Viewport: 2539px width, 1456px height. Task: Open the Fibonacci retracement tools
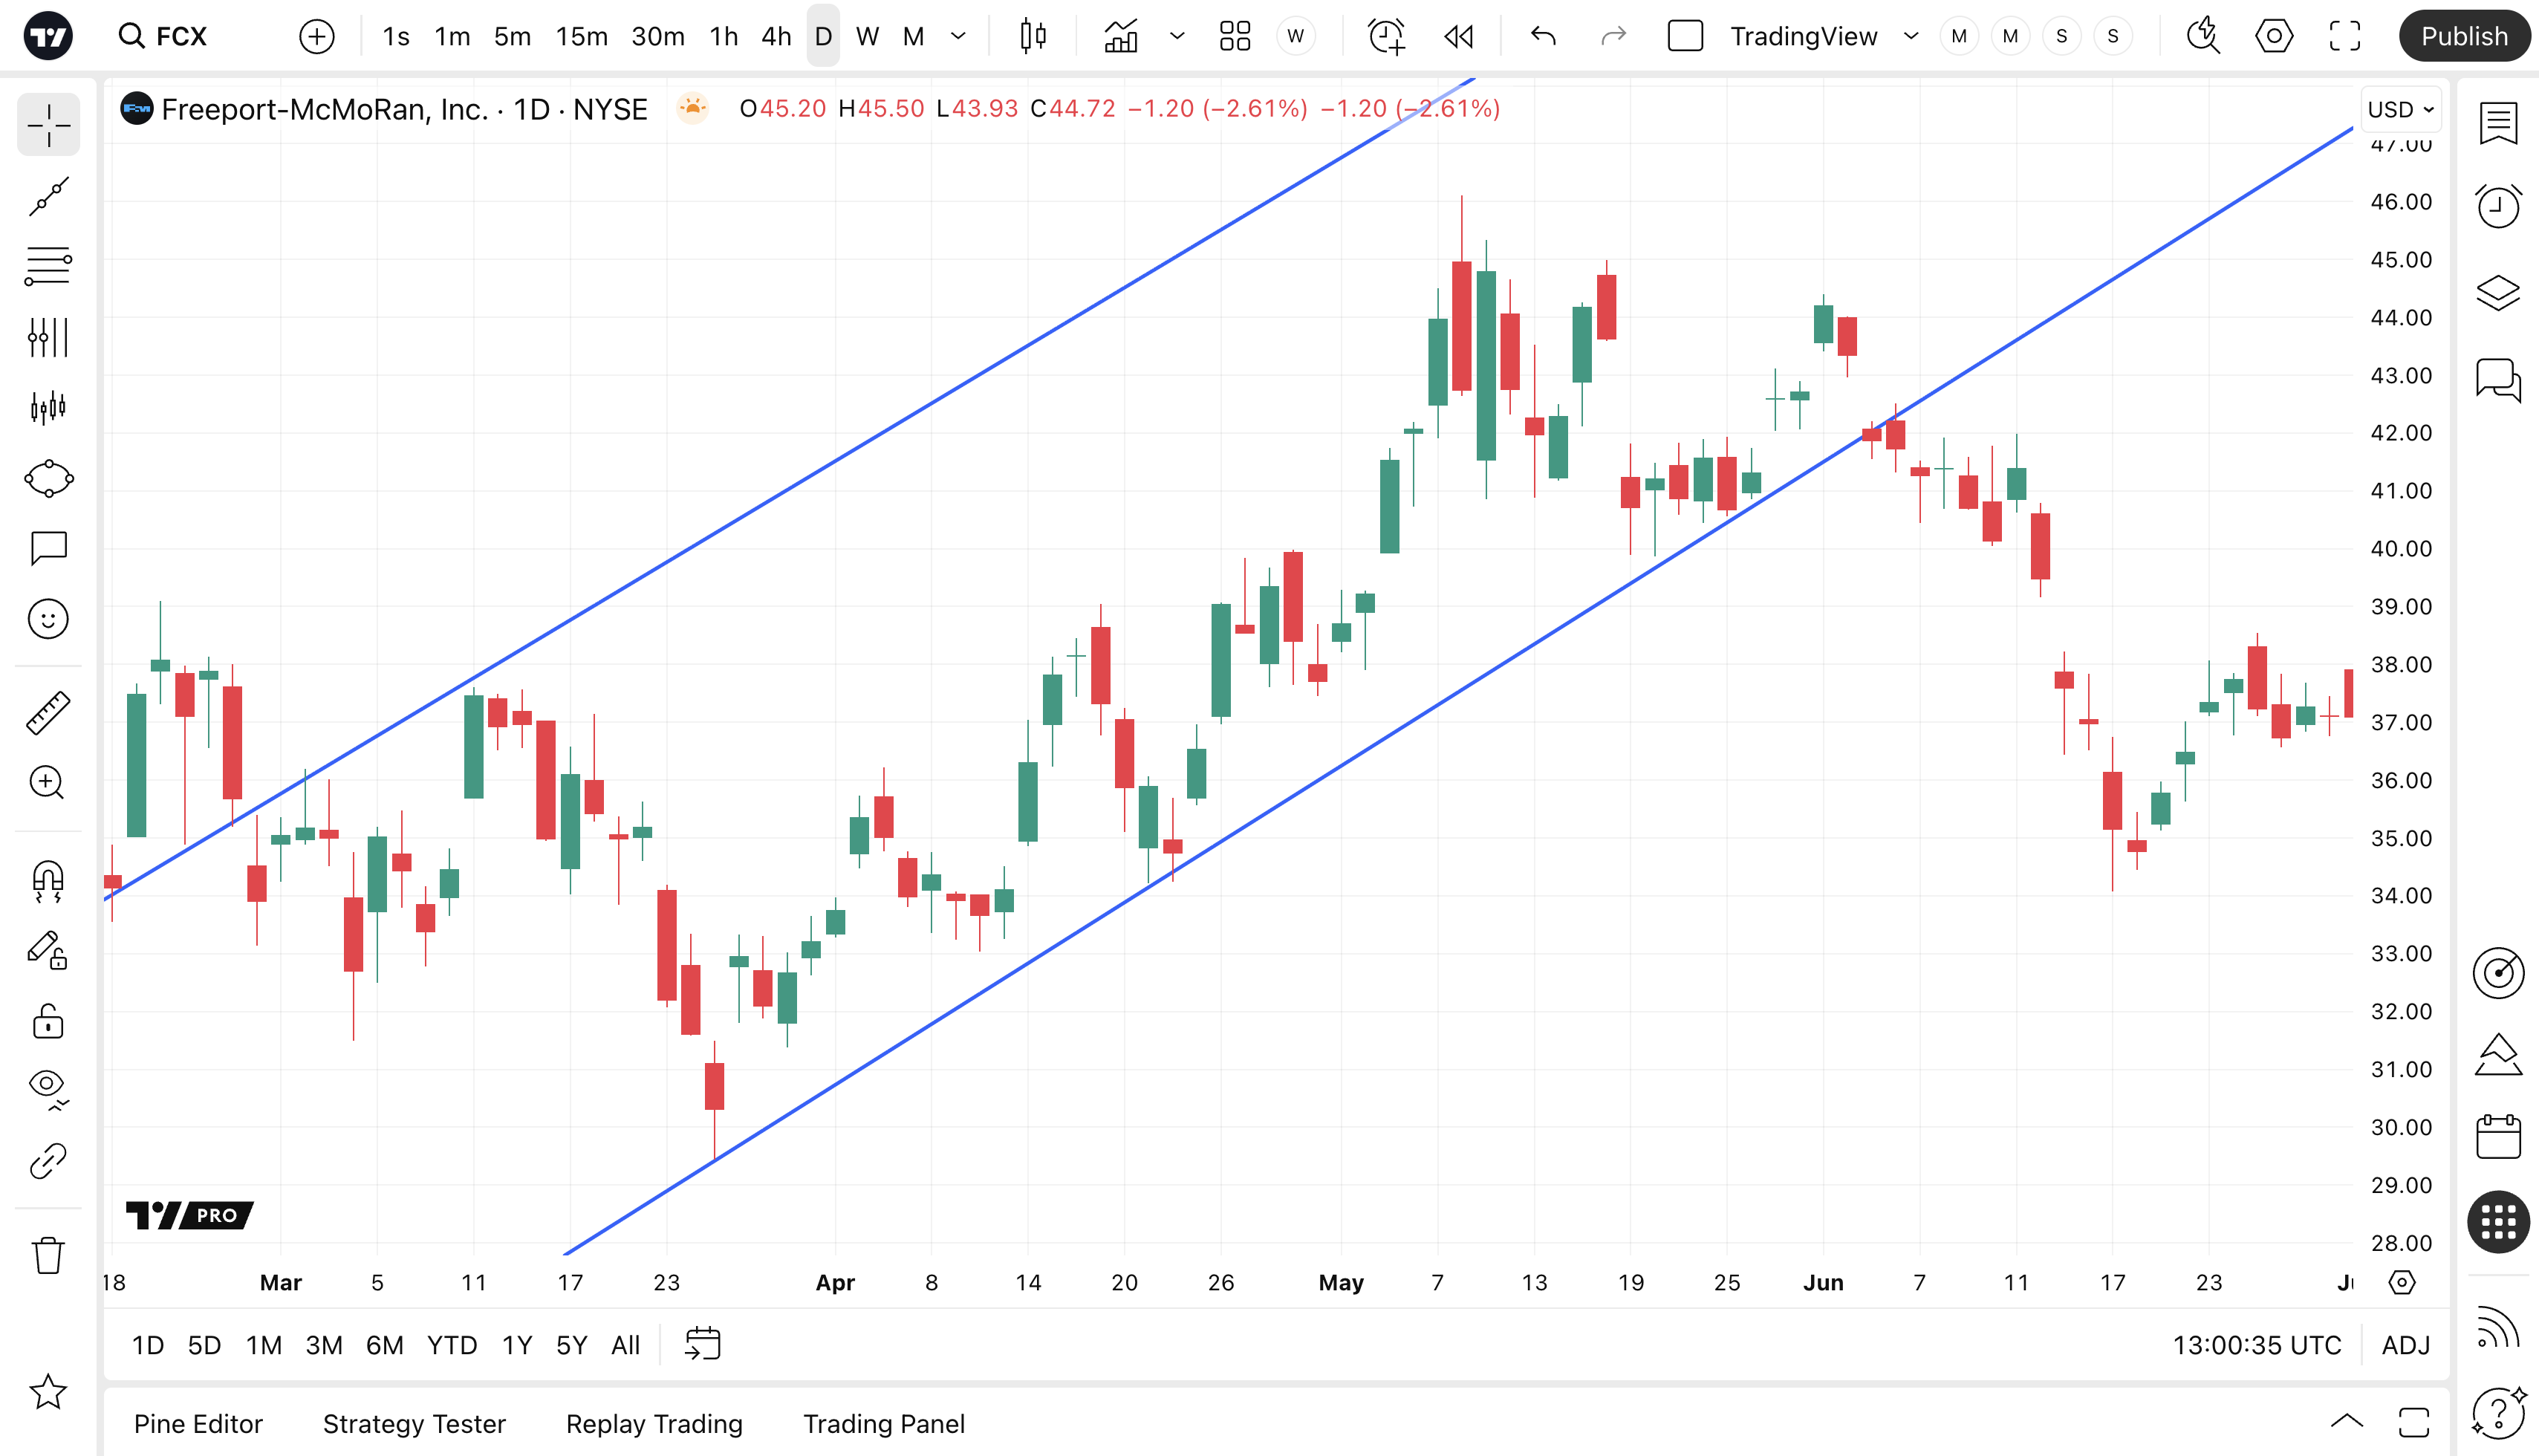pos(48,267)
